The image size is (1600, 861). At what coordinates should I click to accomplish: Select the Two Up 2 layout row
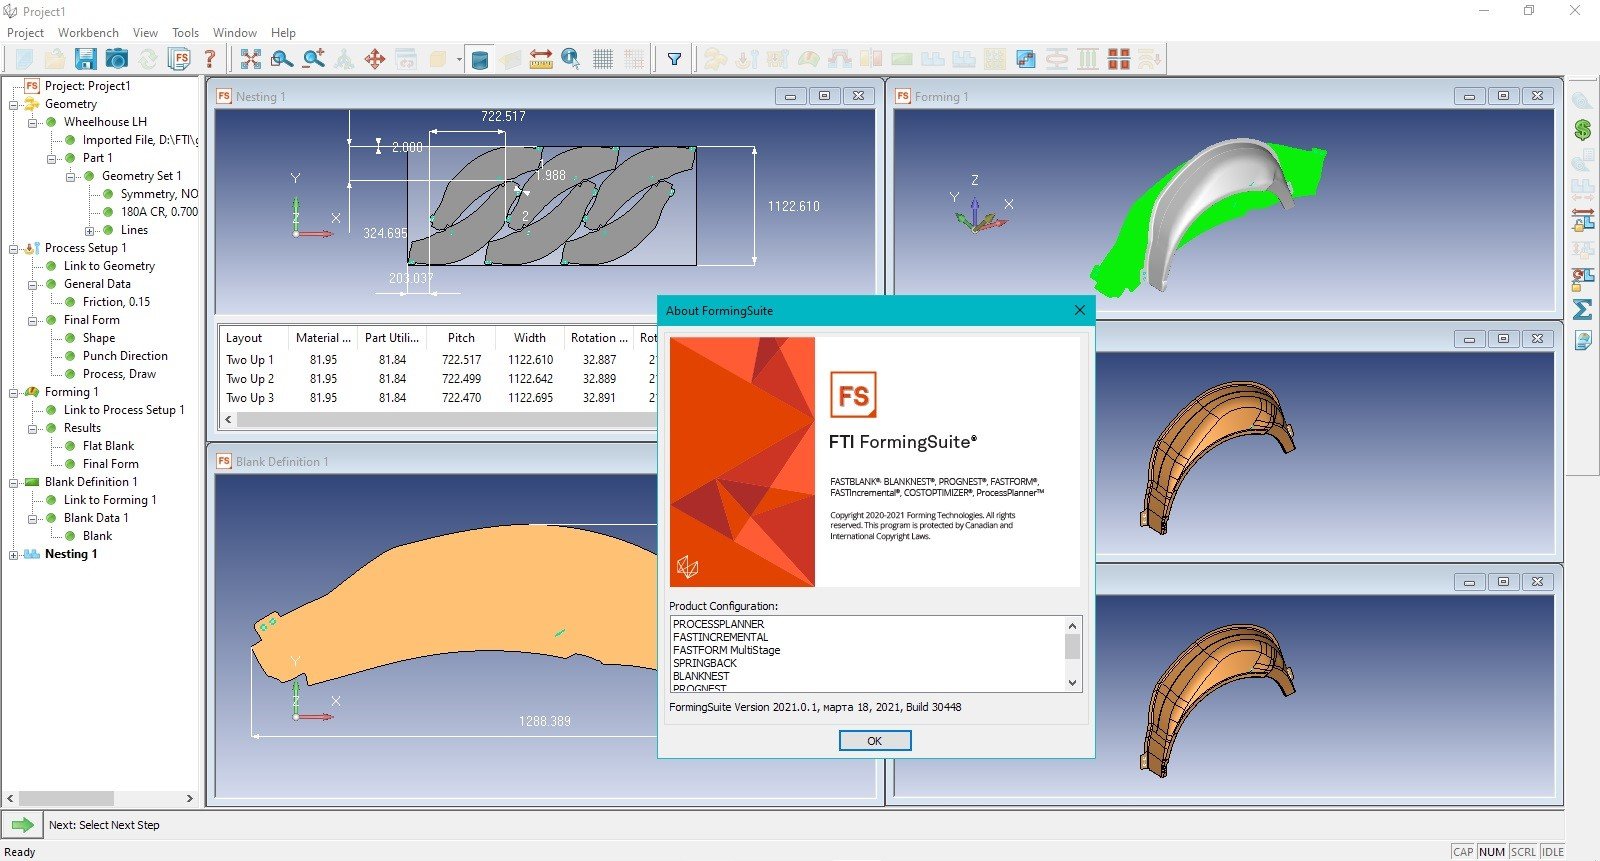pos(438,379)
